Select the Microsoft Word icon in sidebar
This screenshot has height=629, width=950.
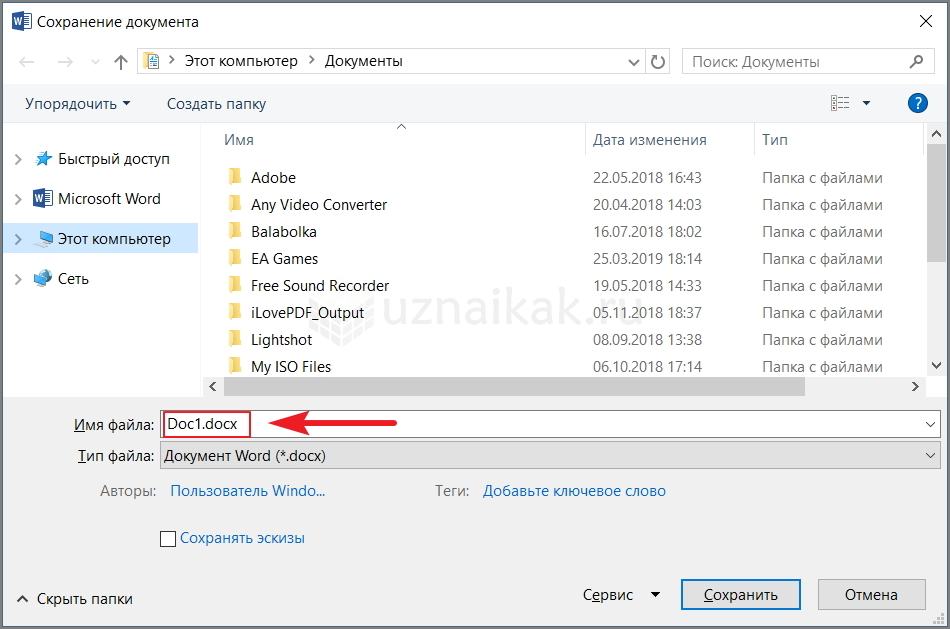43,198
